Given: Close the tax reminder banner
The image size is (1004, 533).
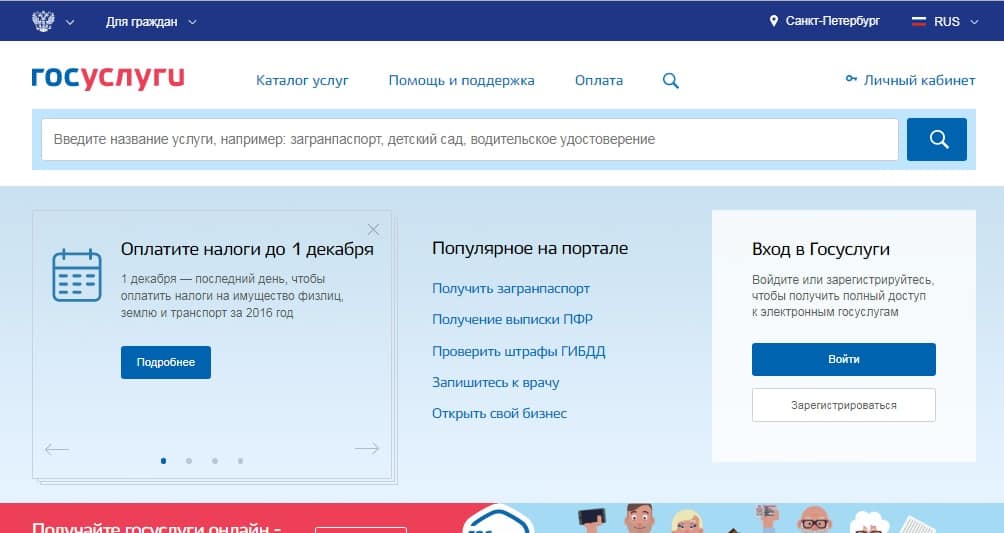Looking at the screenshot, I should [373, 229].
